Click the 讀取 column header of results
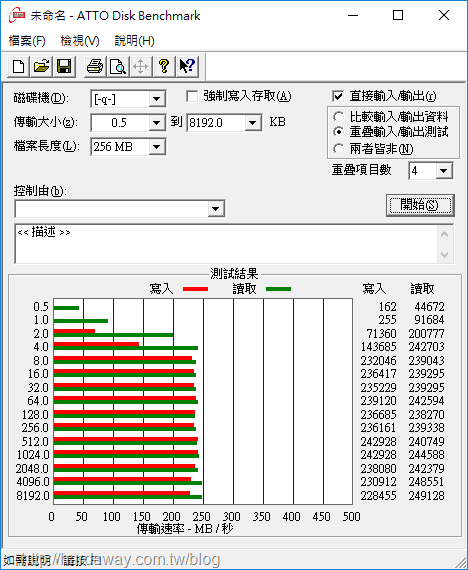Viewport: 468px width, 570px height. [422, 289]
